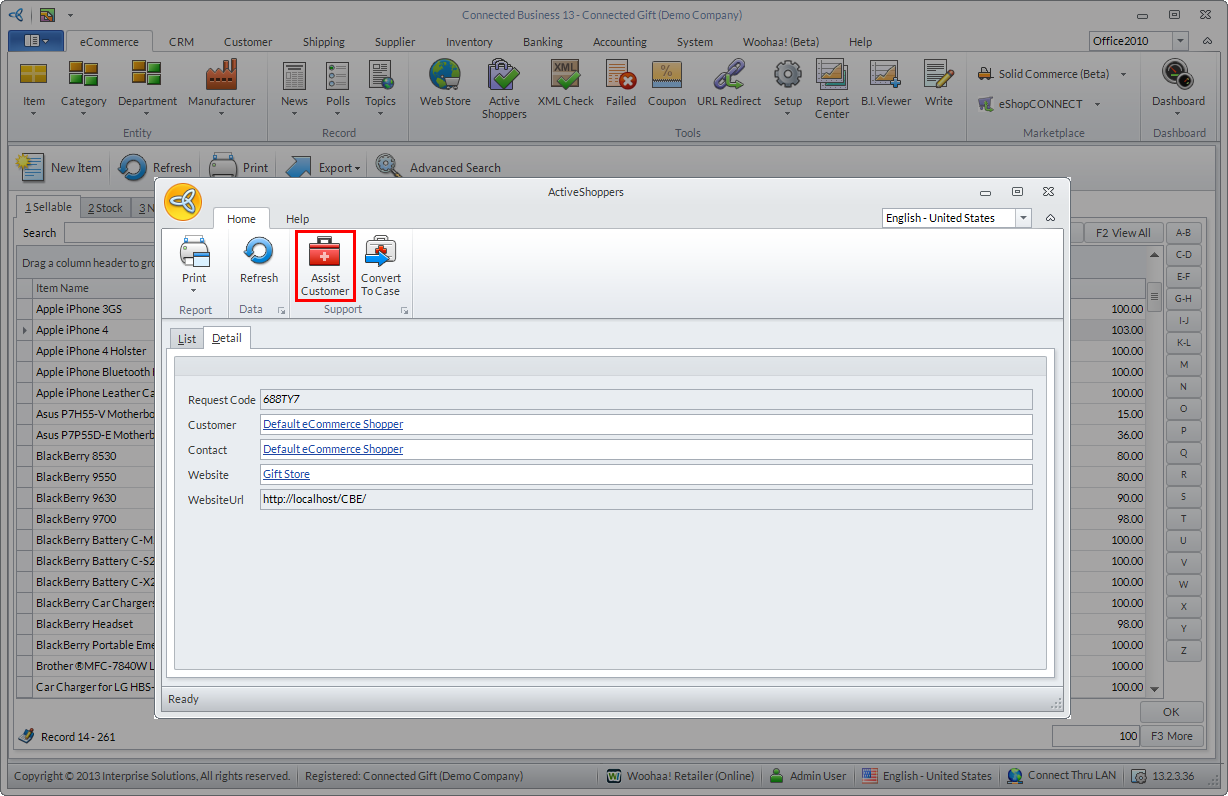
Task: Expand the English - United States language dropdown
Action: pos(1023,218)
